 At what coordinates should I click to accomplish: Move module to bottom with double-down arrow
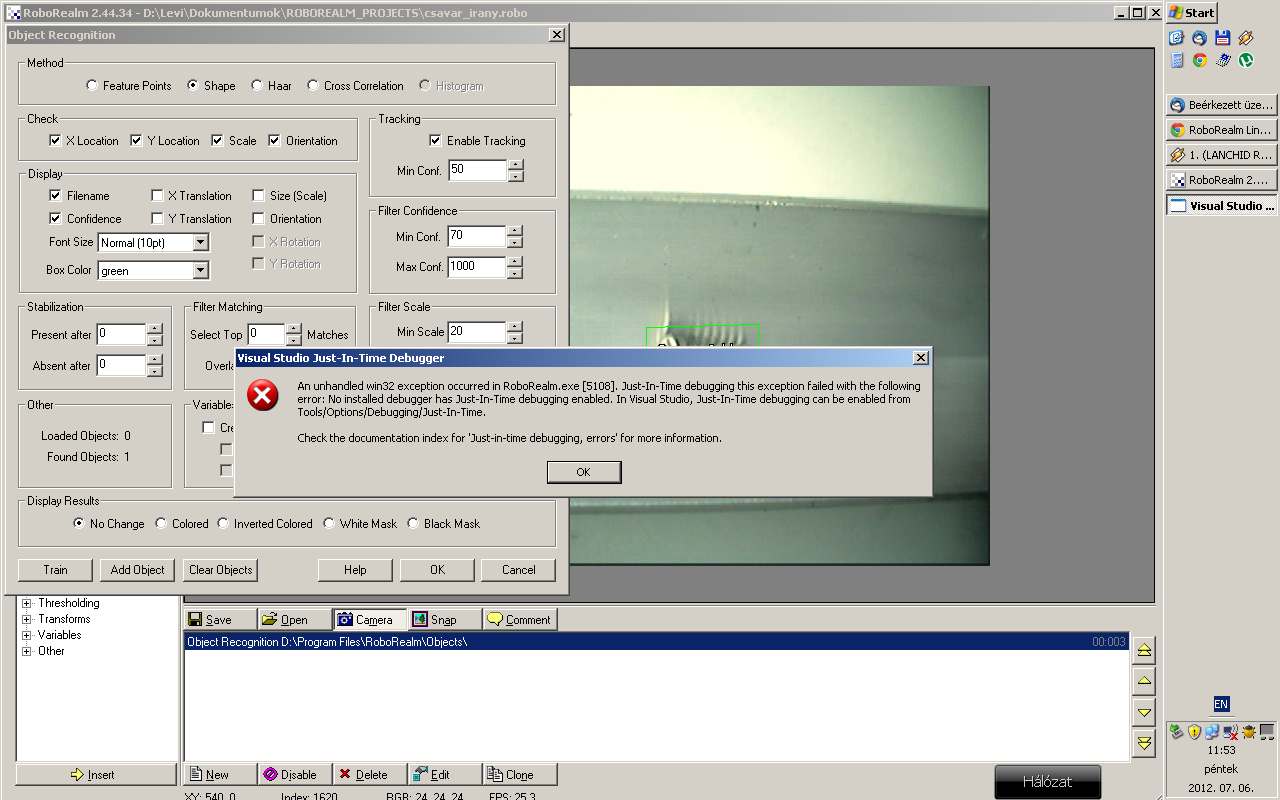pyautogui.click(x=1144, y=743)
